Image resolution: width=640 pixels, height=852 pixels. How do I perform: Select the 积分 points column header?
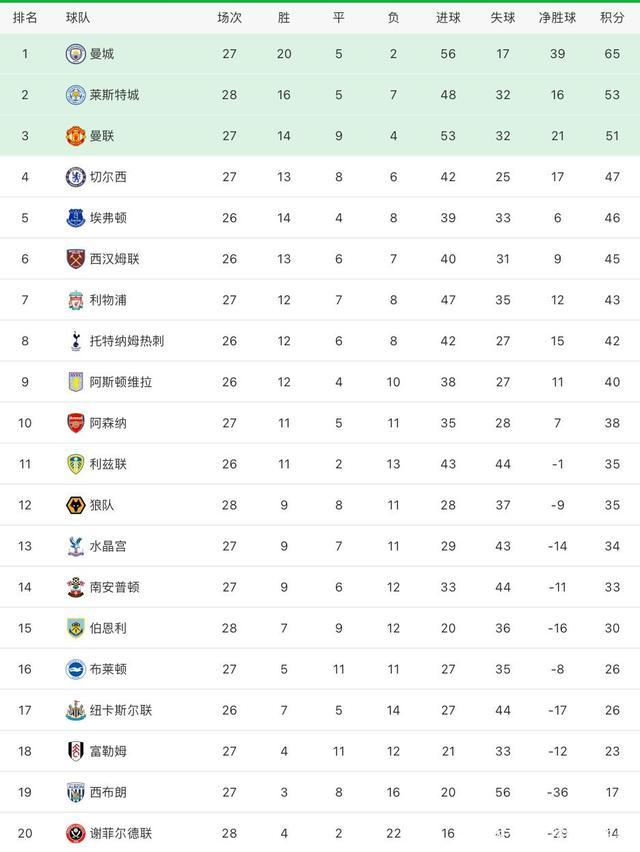click(x=612, y=18)
